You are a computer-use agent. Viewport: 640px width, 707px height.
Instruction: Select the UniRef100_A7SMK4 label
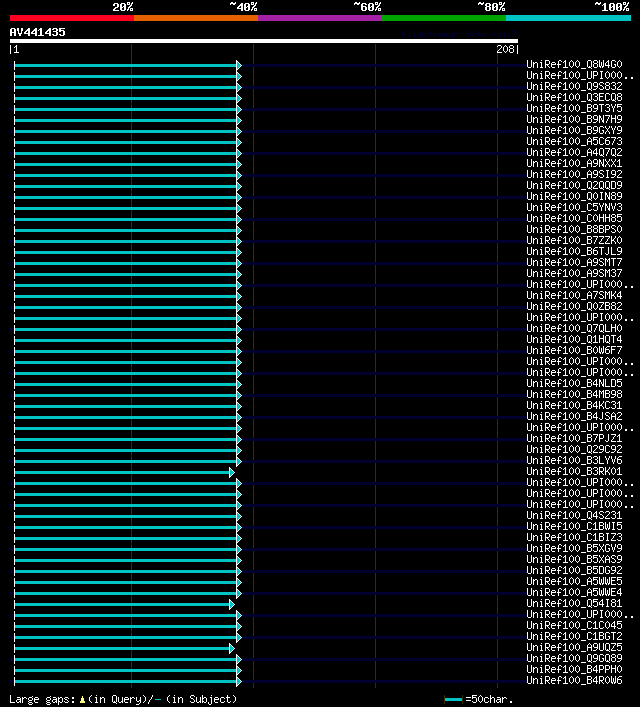[574, 295]
